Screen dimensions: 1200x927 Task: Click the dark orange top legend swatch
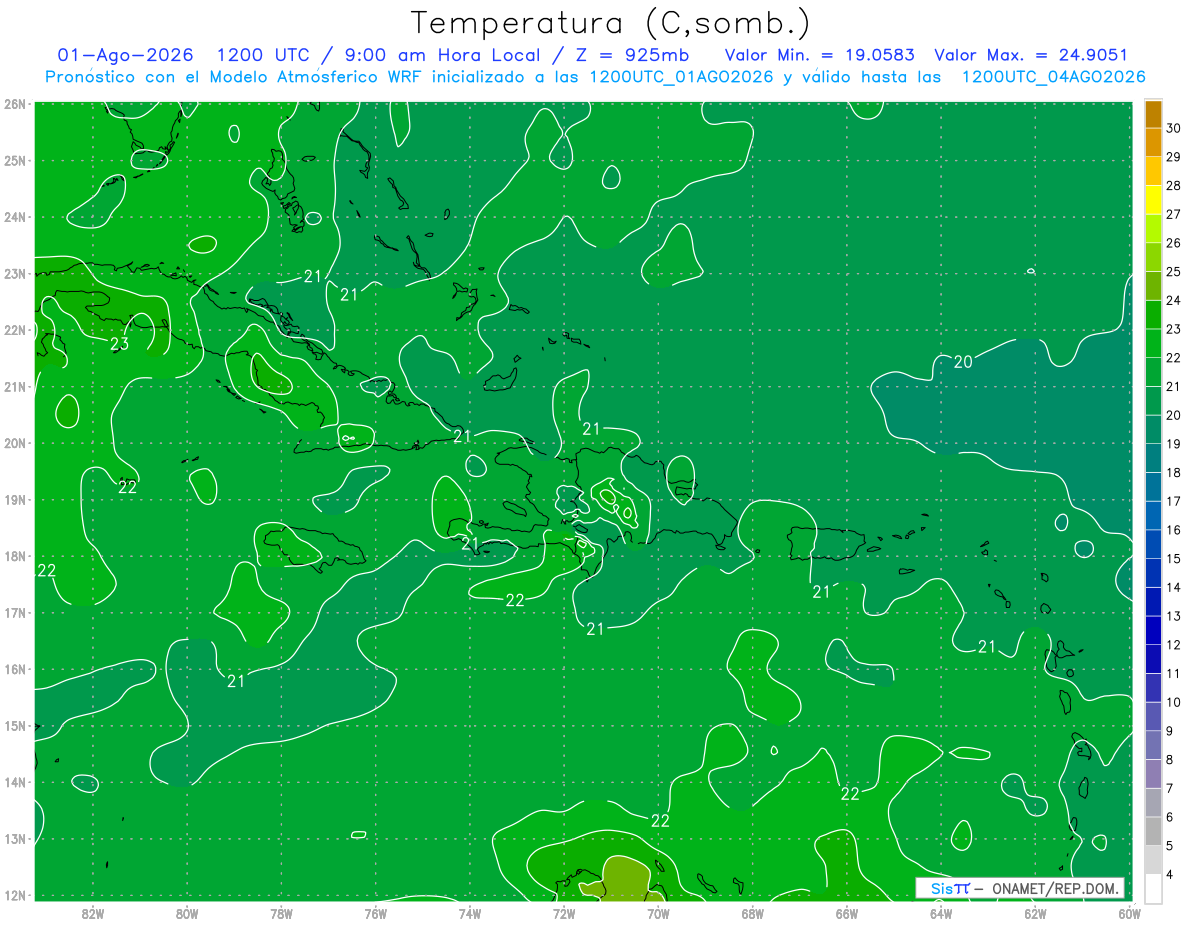pyautogui.click(x=1153, y=114)
